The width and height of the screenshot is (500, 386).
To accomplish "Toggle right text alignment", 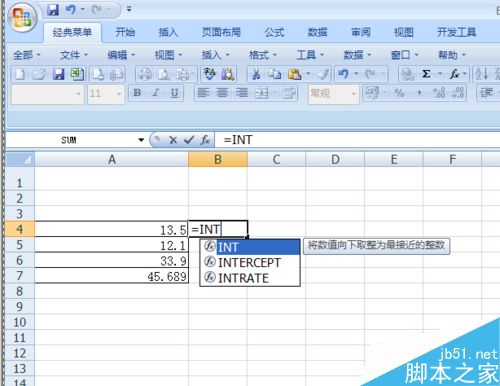I will click(242, 93).
